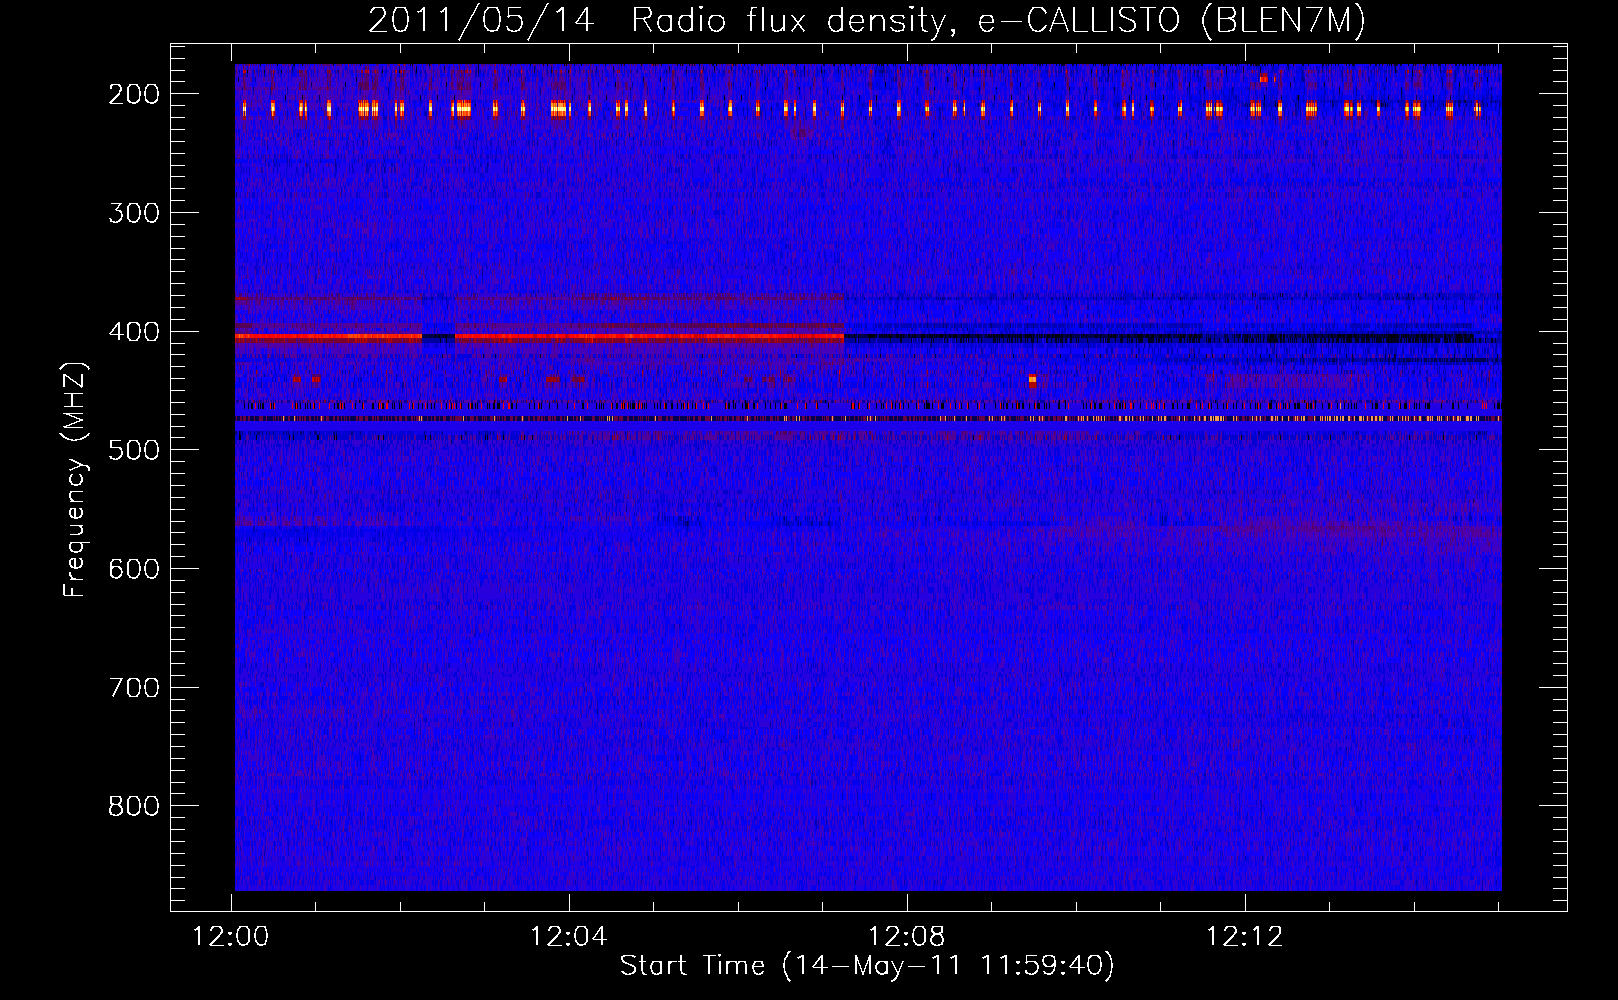Click the 700 frequency tick label
This screenshot has width=1618, height=1000.
(133, 688)
